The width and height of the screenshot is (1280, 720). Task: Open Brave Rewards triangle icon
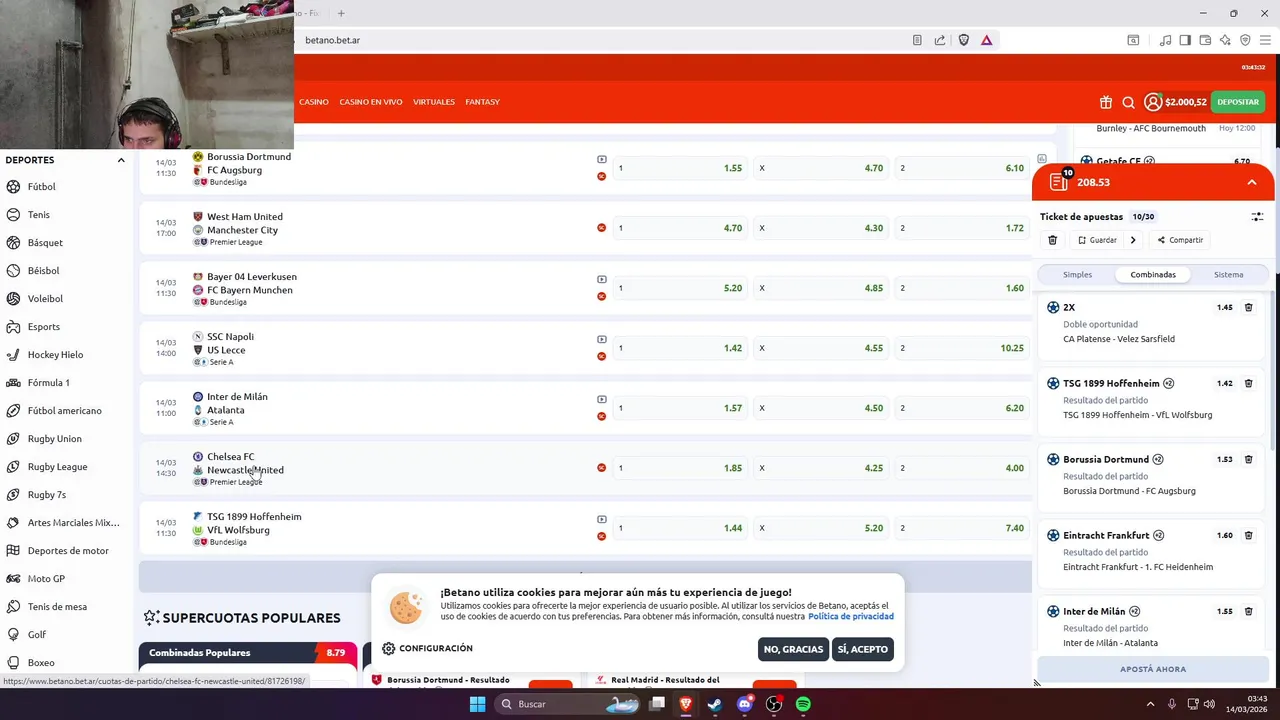[x=986, y=40]
